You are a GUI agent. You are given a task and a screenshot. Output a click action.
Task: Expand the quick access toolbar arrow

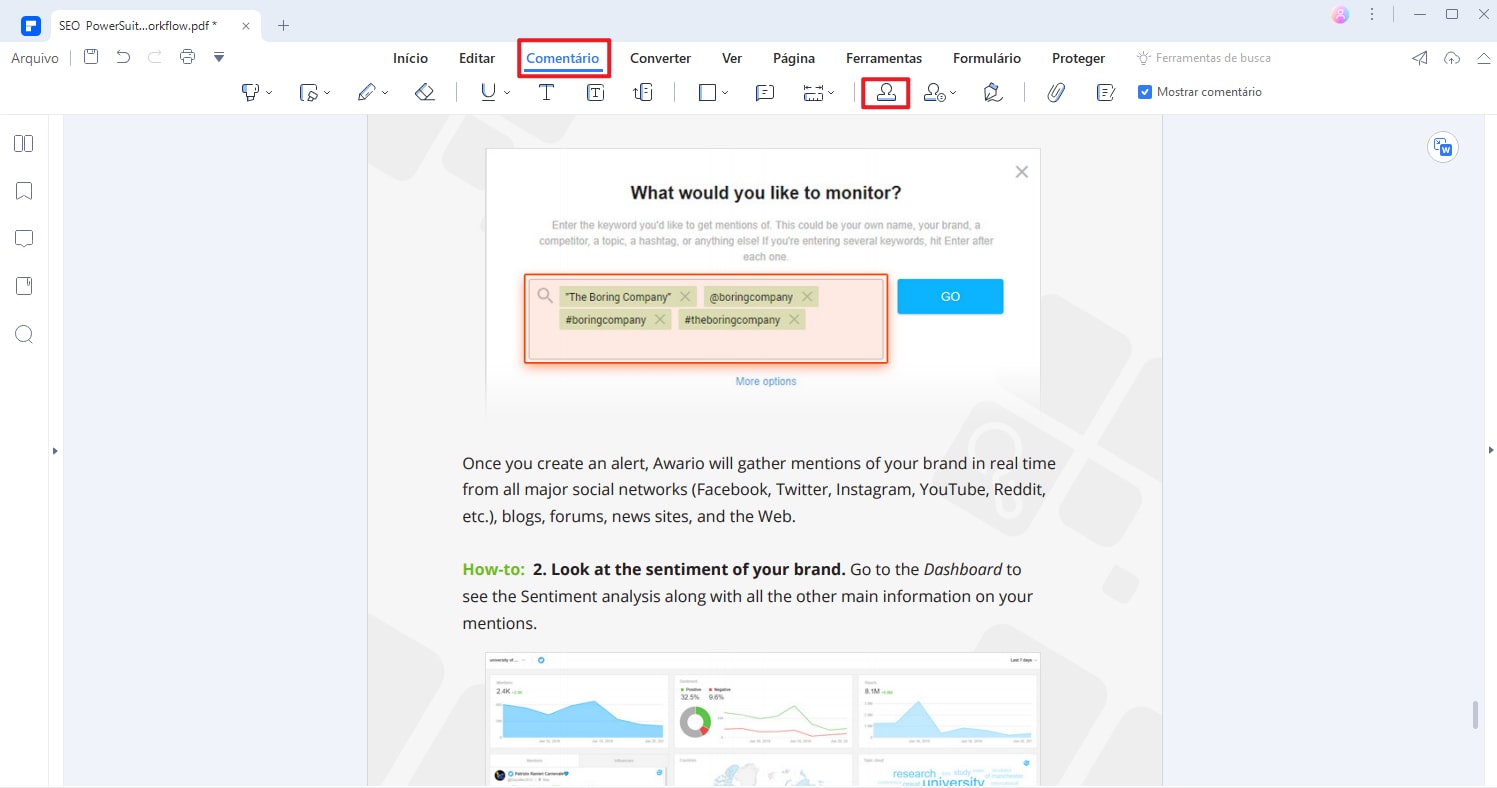click(x=219, y=57)
